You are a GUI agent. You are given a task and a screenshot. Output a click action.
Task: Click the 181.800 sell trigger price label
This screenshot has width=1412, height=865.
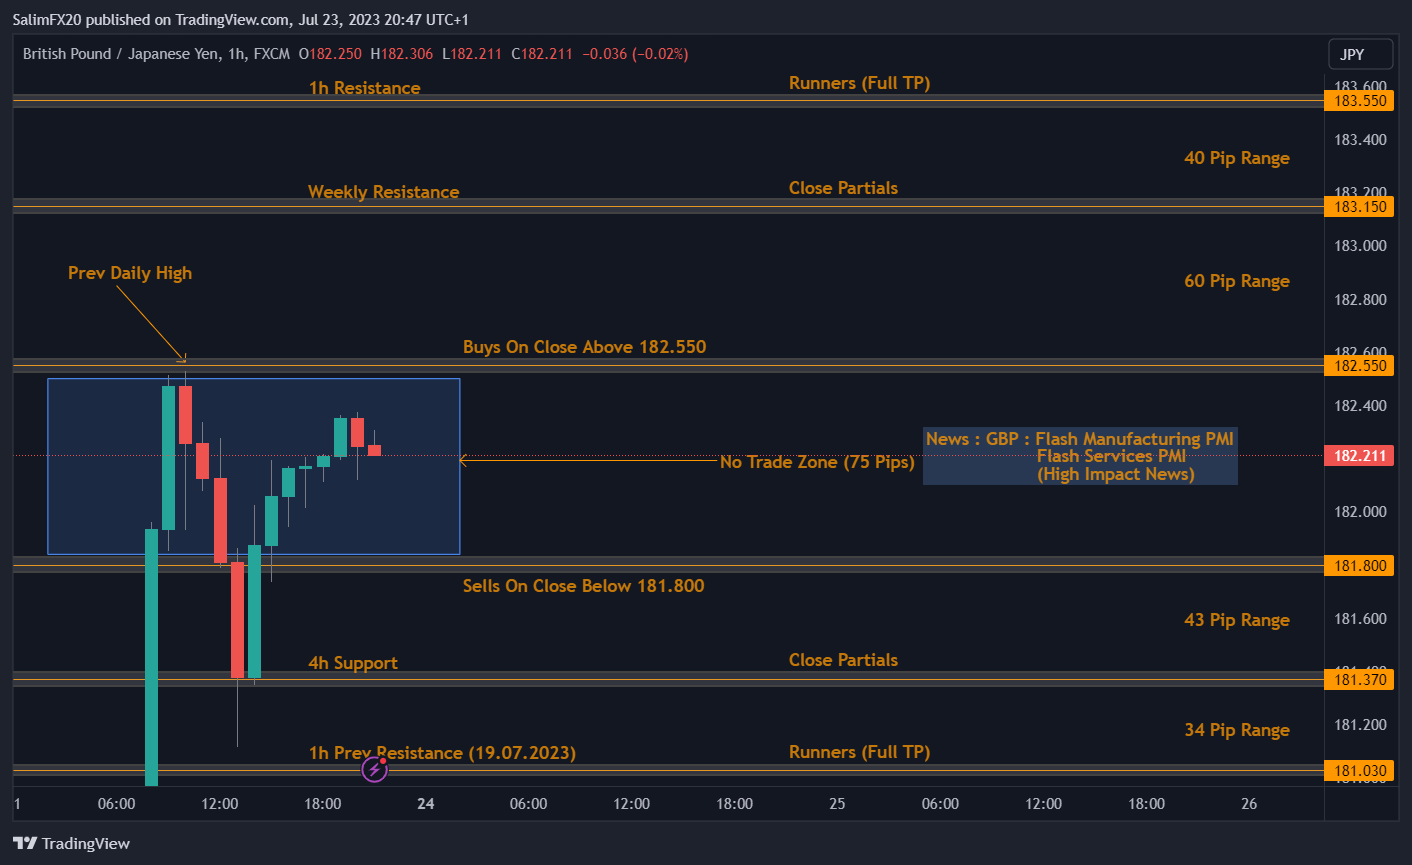1358,565
